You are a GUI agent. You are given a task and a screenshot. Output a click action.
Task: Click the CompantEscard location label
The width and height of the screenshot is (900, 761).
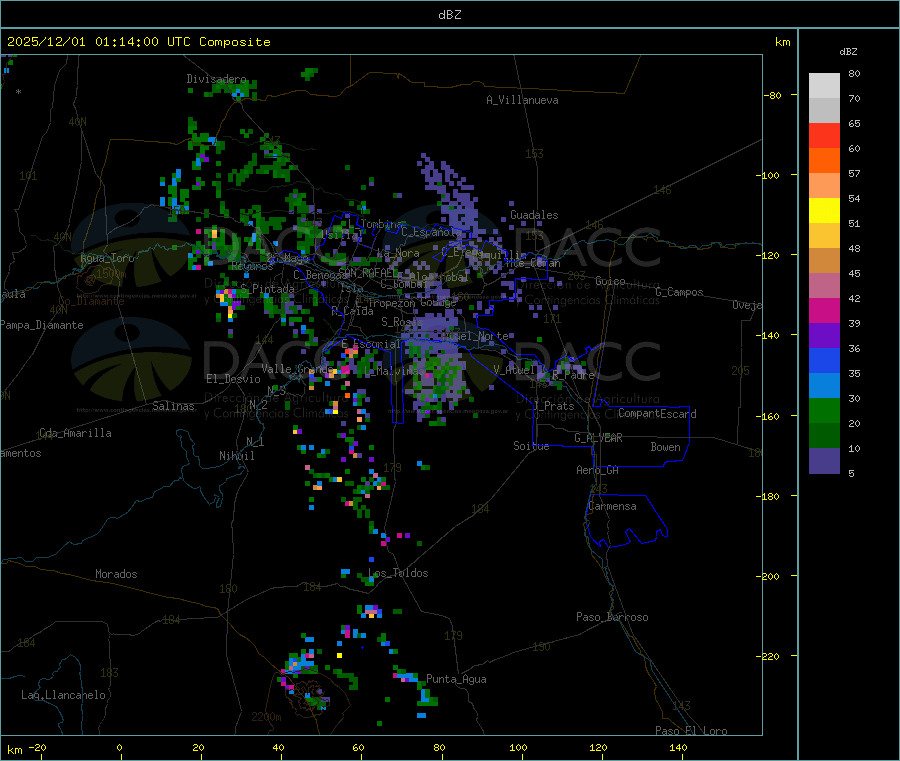[657, 414]
